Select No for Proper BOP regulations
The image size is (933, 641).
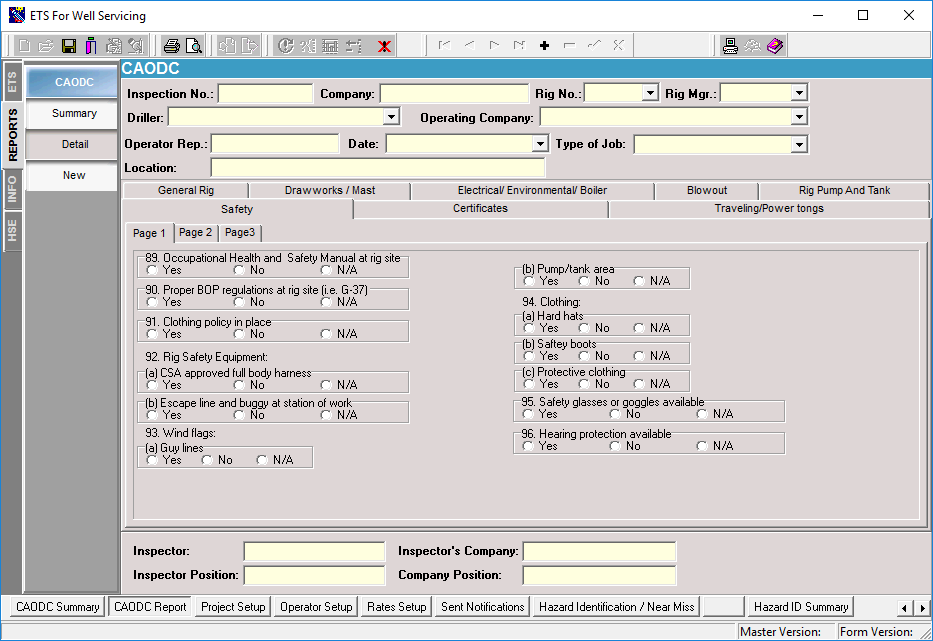click(x=239, y=302)
